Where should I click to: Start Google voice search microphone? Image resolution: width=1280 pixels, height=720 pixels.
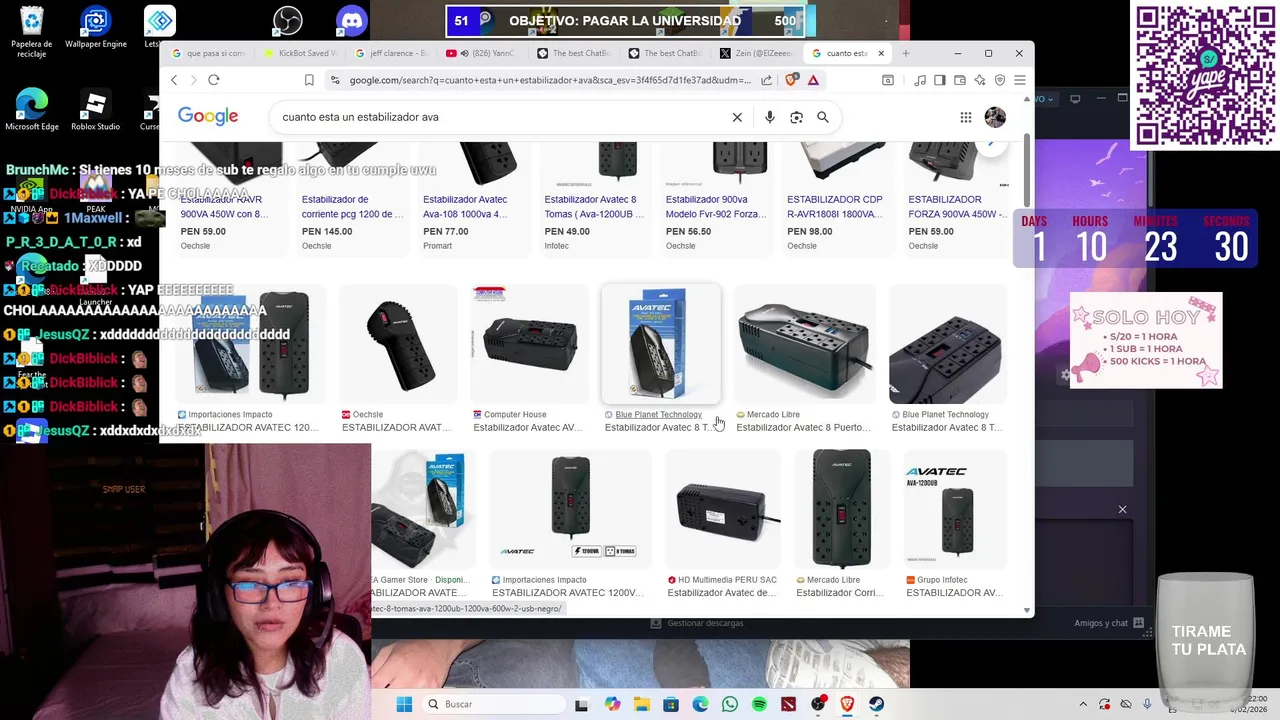pos(769,117)
